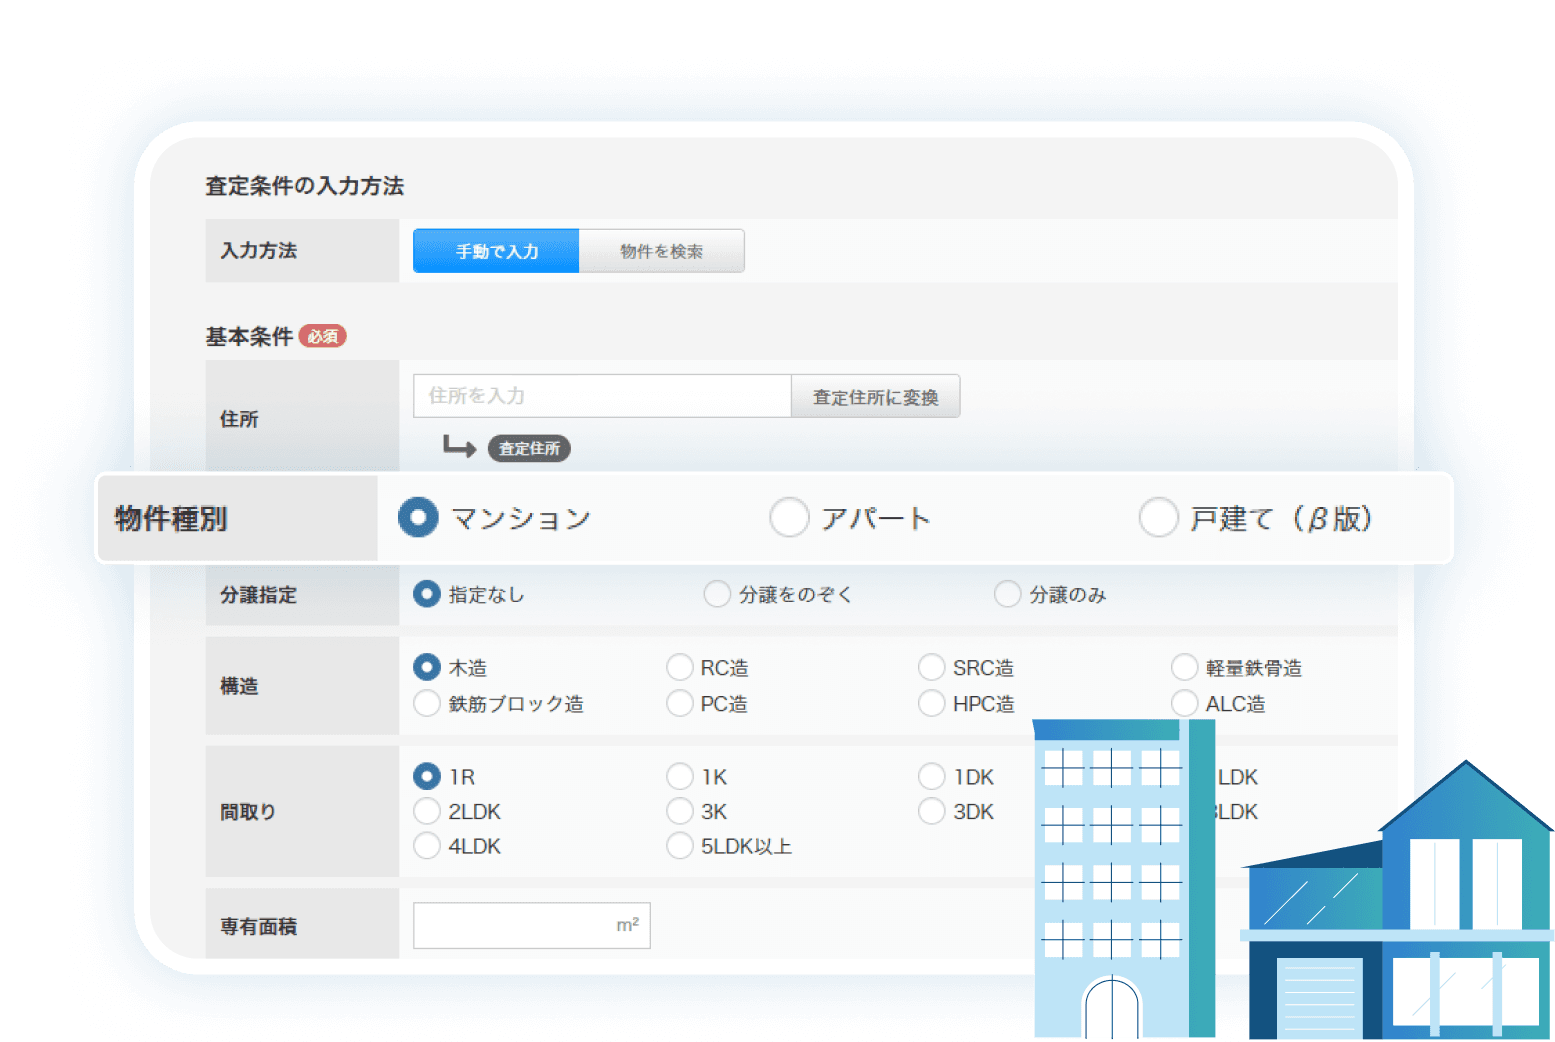
Task: Select 4LDK floor plan radio
Action: tap(427, 846)
